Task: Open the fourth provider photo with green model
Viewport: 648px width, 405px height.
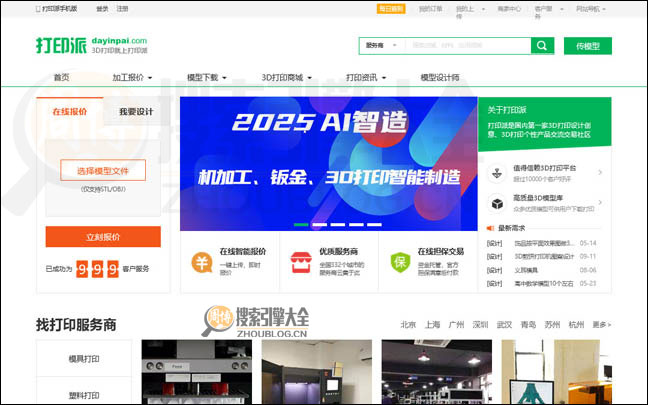Action: [x=557, y=372]
